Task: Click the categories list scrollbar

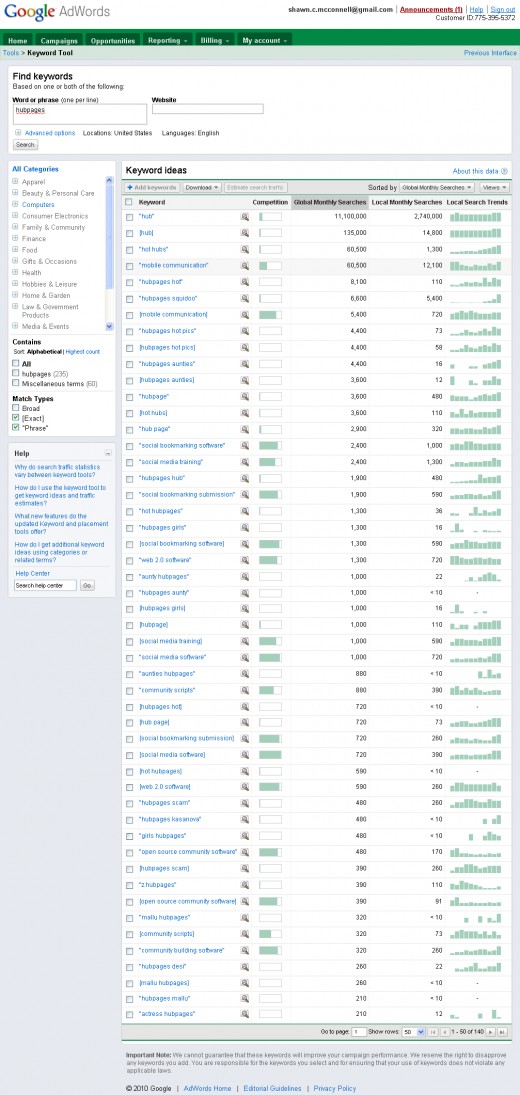Action: point(109,253)
